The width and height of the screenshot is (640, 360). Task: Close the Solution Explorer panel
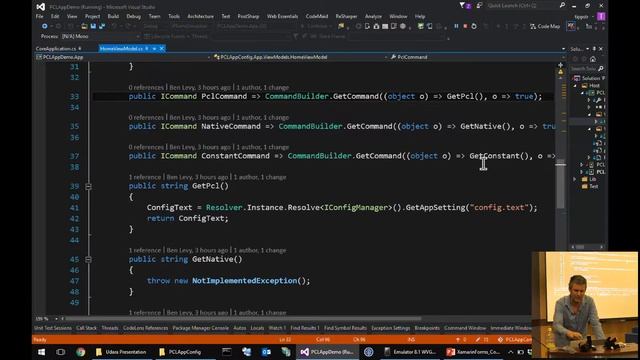pos(600,49)
